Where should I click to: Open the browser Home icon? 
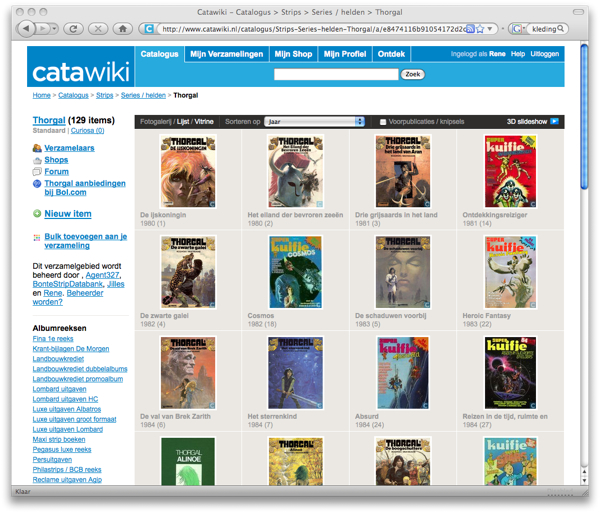(x=122, y=29)
